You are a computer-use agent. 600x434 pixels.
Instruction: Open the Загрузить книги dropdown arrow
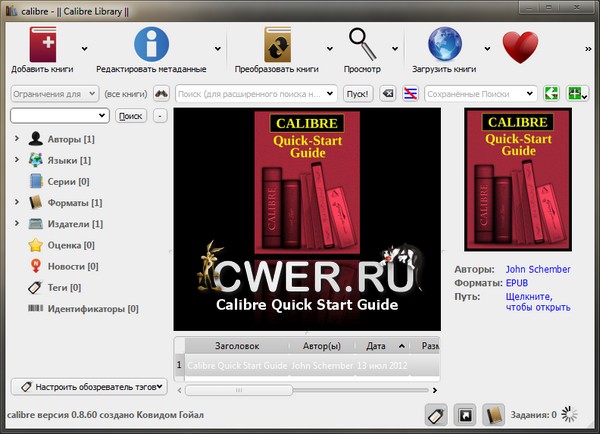point(487,49)
